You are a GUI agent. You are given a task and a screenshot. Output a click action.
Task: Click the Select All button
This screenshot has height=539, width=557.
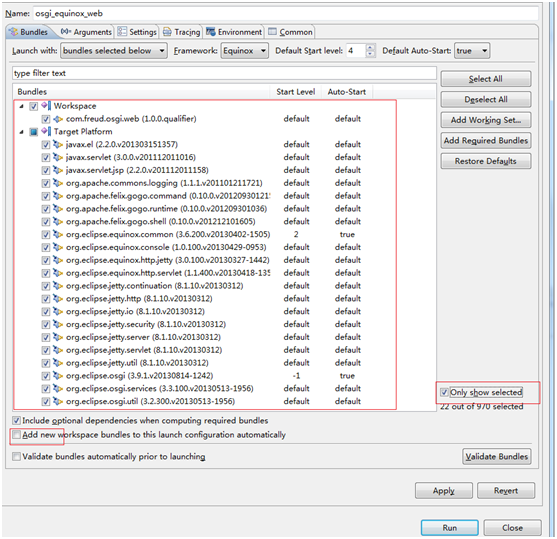click(x=486, y=79)
